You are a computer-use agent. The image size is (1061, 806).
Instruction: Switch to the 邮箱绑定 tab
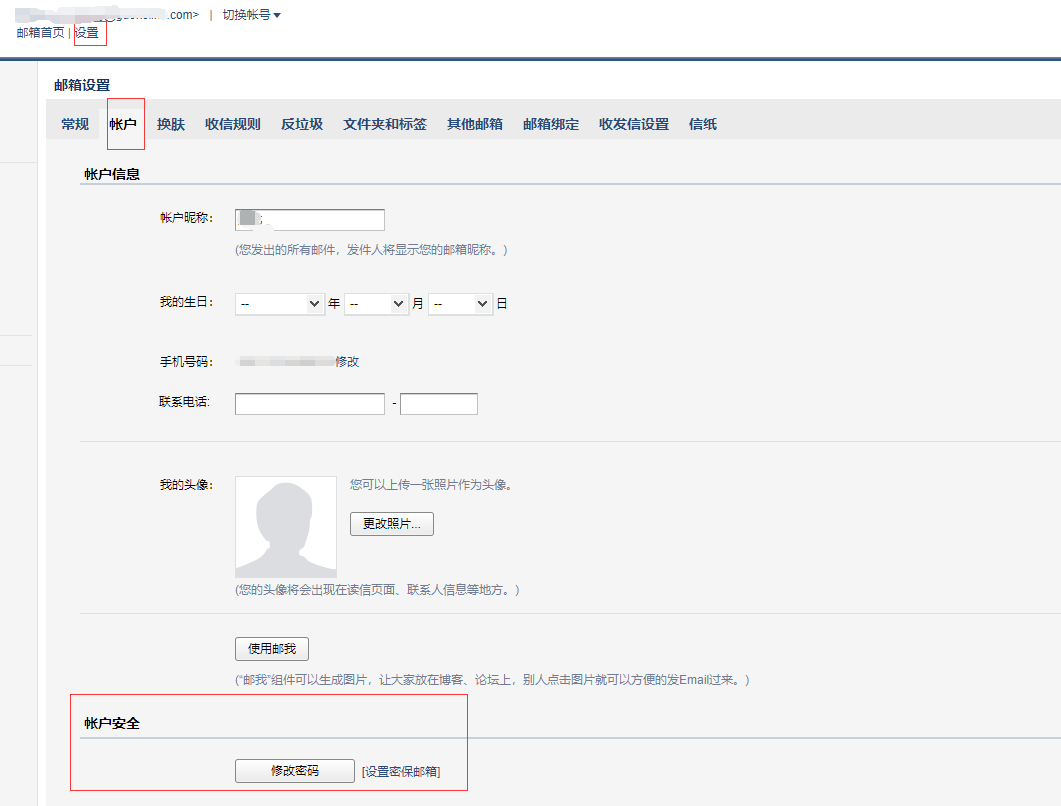pyautogui.click(x=551, y=124)
